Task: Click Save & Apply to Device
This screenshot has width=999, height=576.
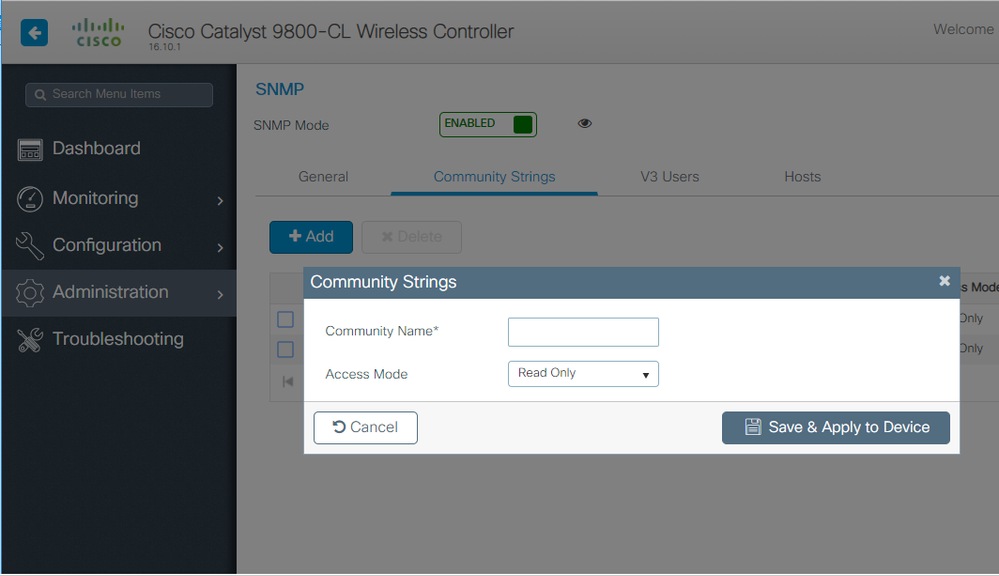Action: coord(835,427)
